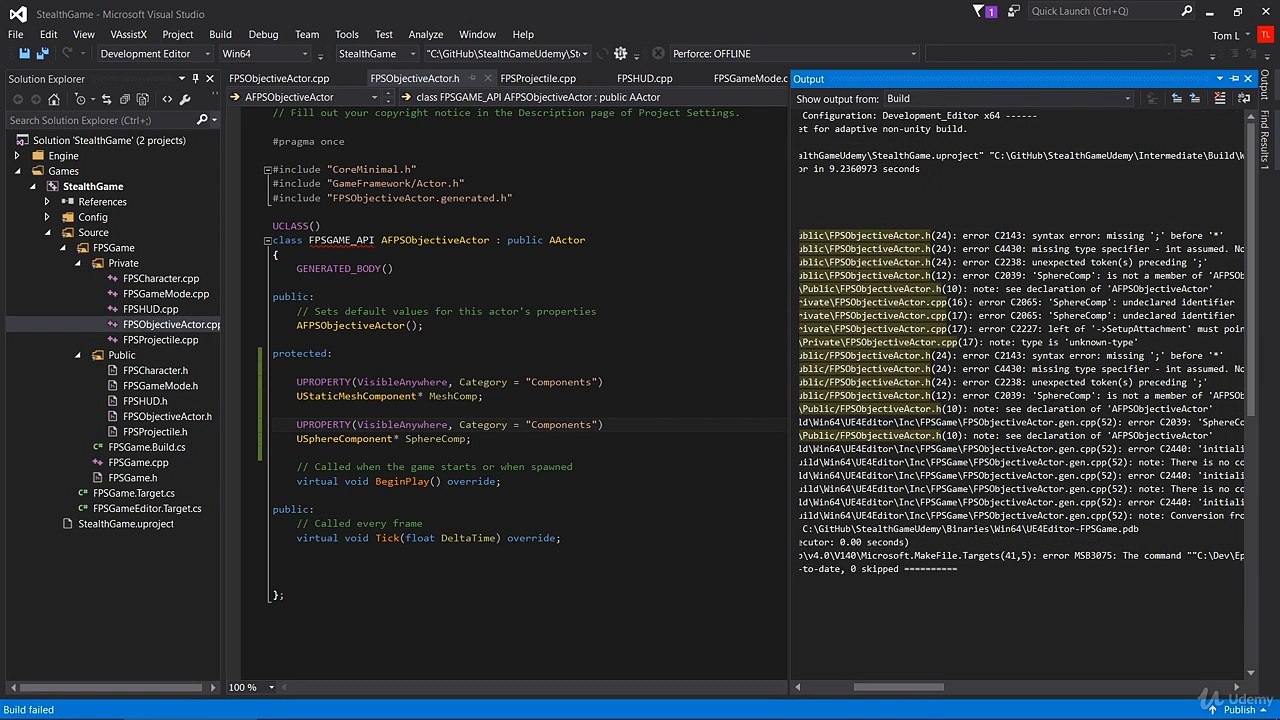Open Properties wrench icon in Solution Explorer

[185, 99]
